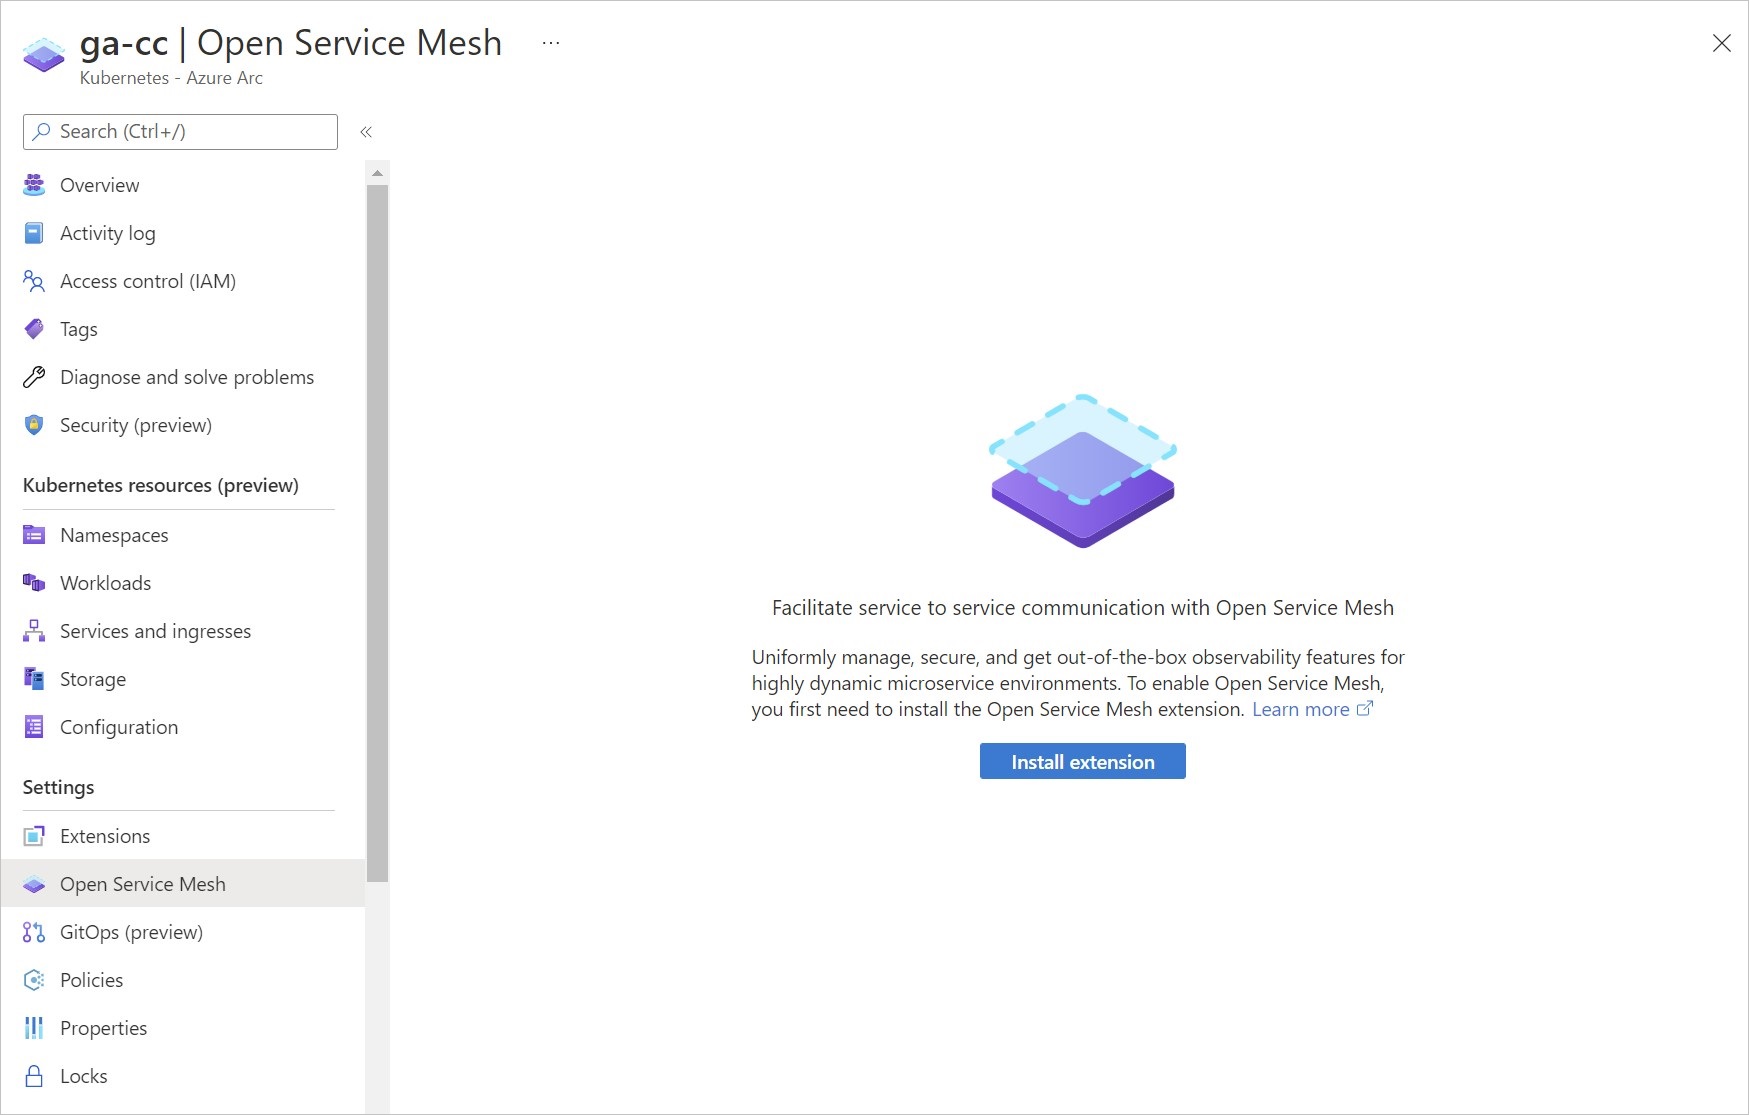
Task: Click the Open Service Mesh sidebar icon
Action: tap(34, 884)
